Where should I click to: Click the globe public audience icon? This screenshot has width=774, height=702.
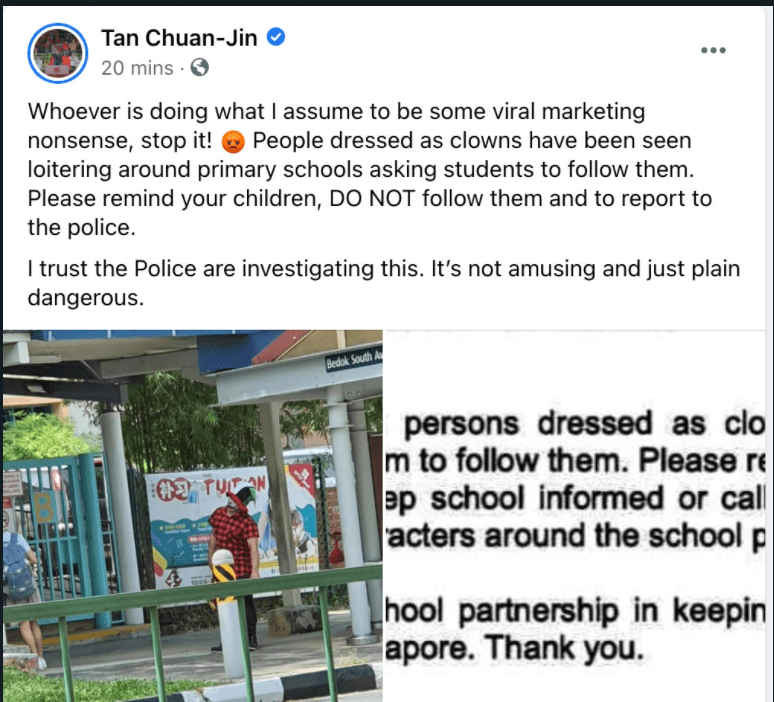pyautogui.click(x=199, y=67)
